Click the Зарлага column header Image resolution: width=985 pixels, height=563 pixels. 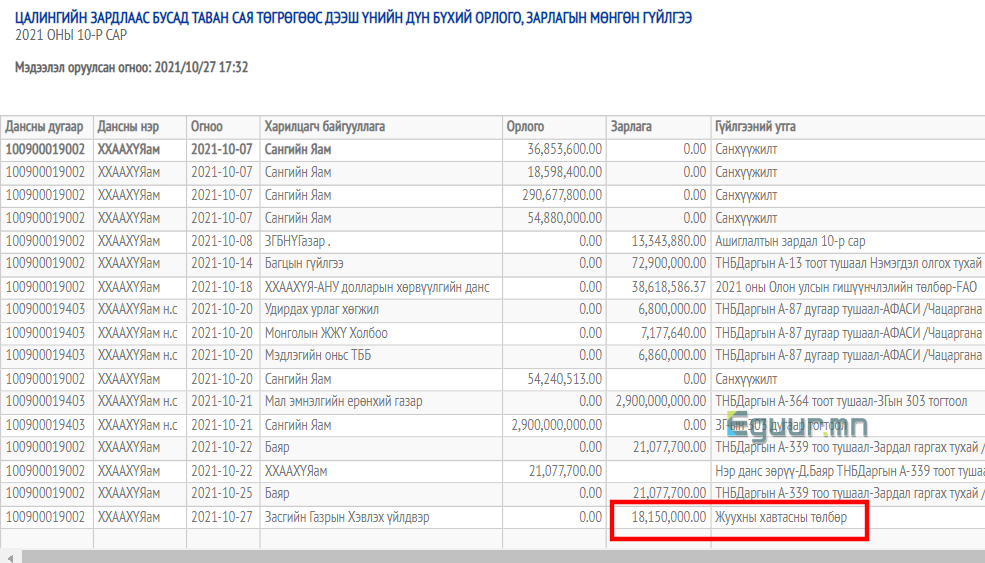(x=631, y=127)
